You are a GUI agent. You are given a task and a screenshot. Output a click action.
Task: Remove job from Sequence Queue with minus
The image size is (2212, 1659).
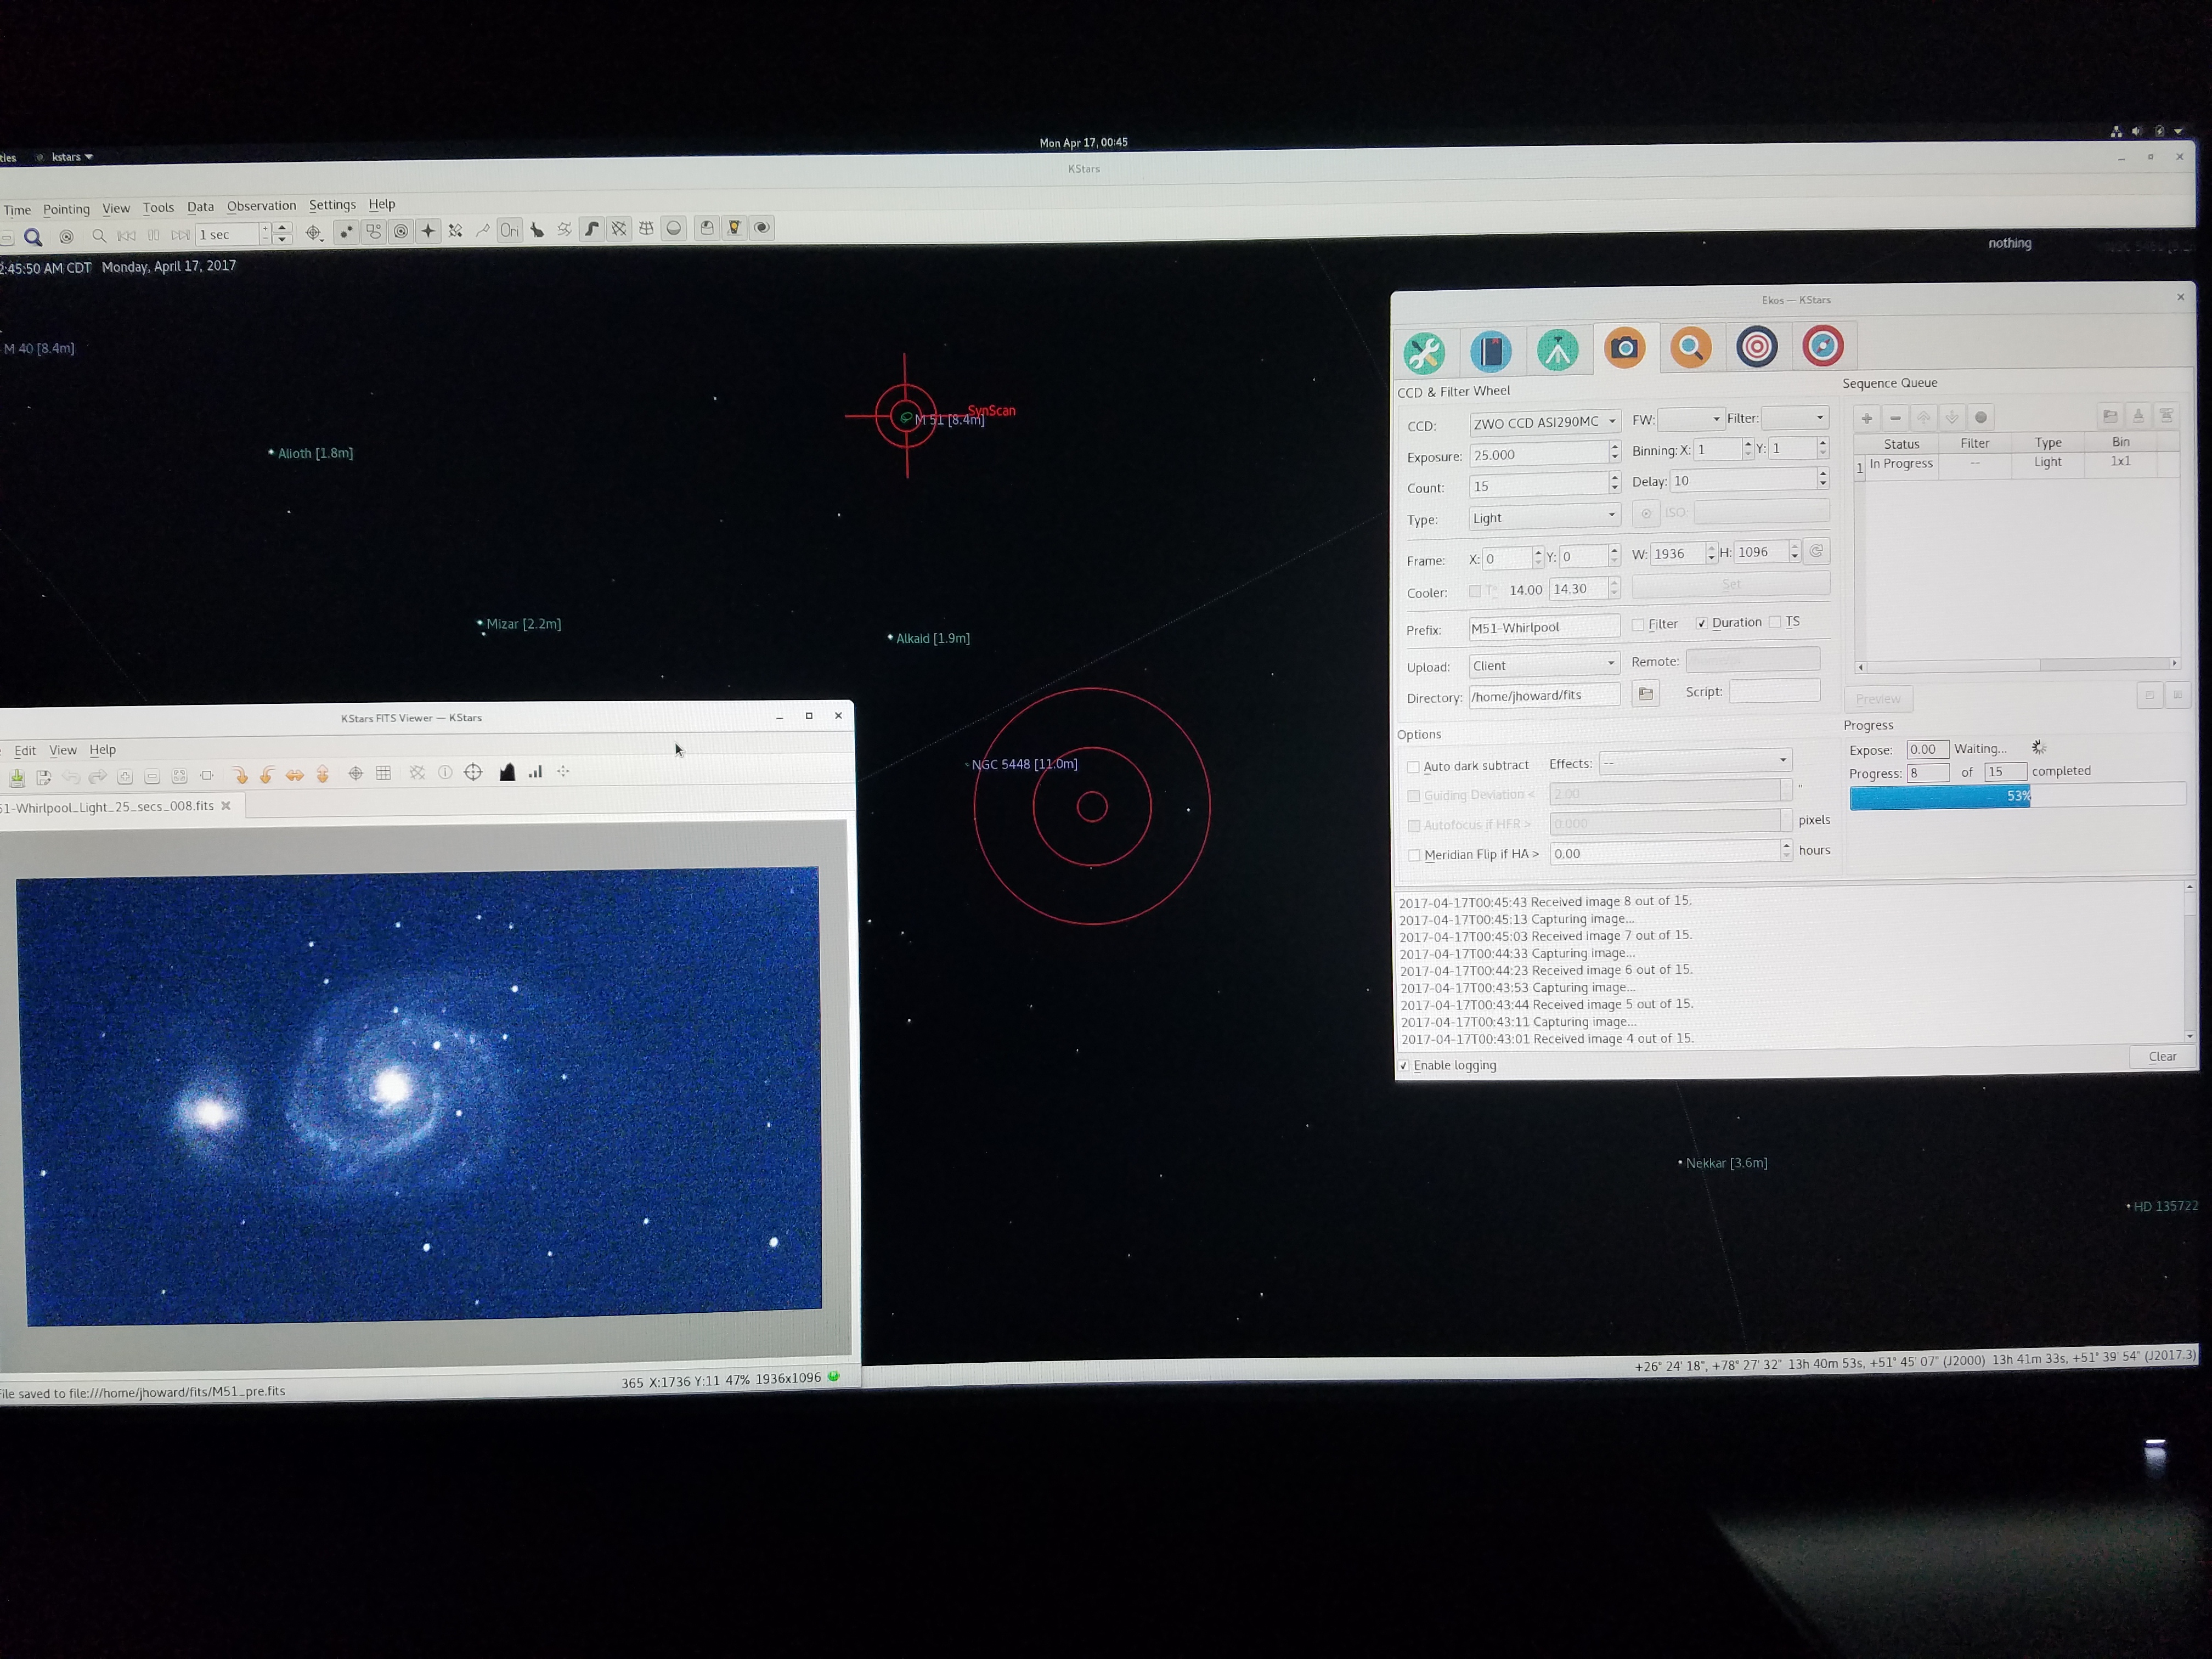(x=1895, y=418)
